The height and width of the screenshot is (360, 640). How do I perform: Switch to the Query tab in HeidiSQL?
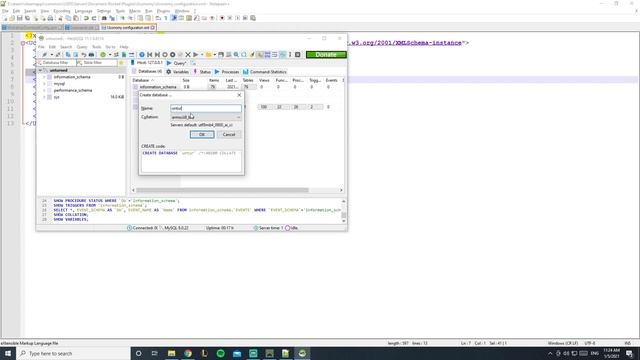tap(176, 63)
